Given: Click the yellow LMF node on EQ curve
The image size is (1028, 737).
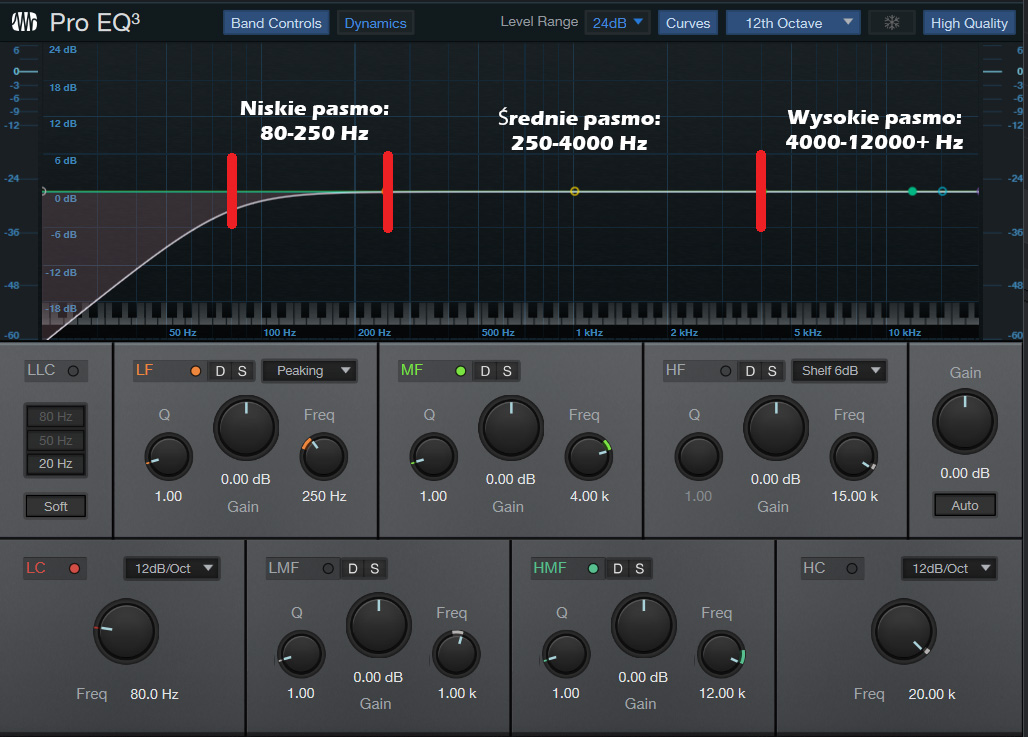Looking at the screenshot, I should (x=574, y=191).
